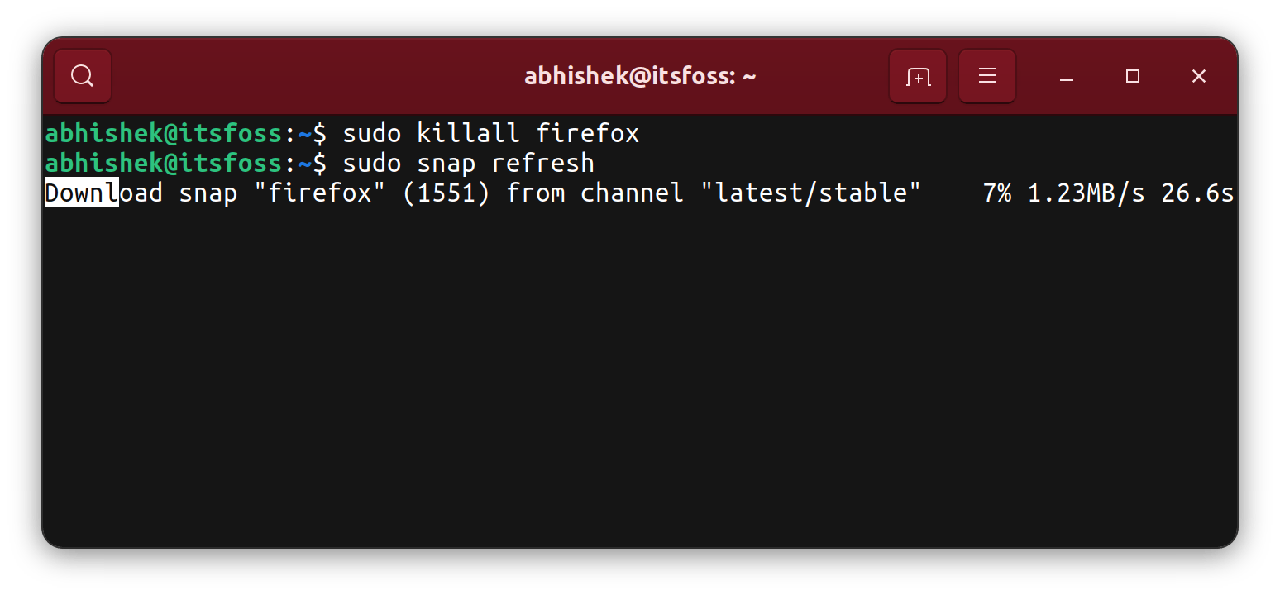Open the hamburger menu

pos(987,76)
